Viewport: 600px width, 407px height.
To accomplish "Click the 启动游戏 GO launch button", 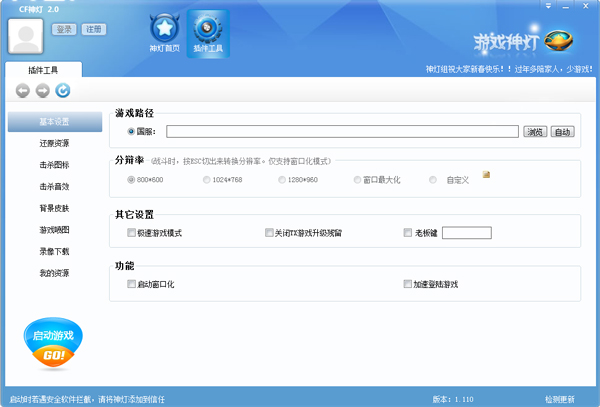I will click(54, 344).
